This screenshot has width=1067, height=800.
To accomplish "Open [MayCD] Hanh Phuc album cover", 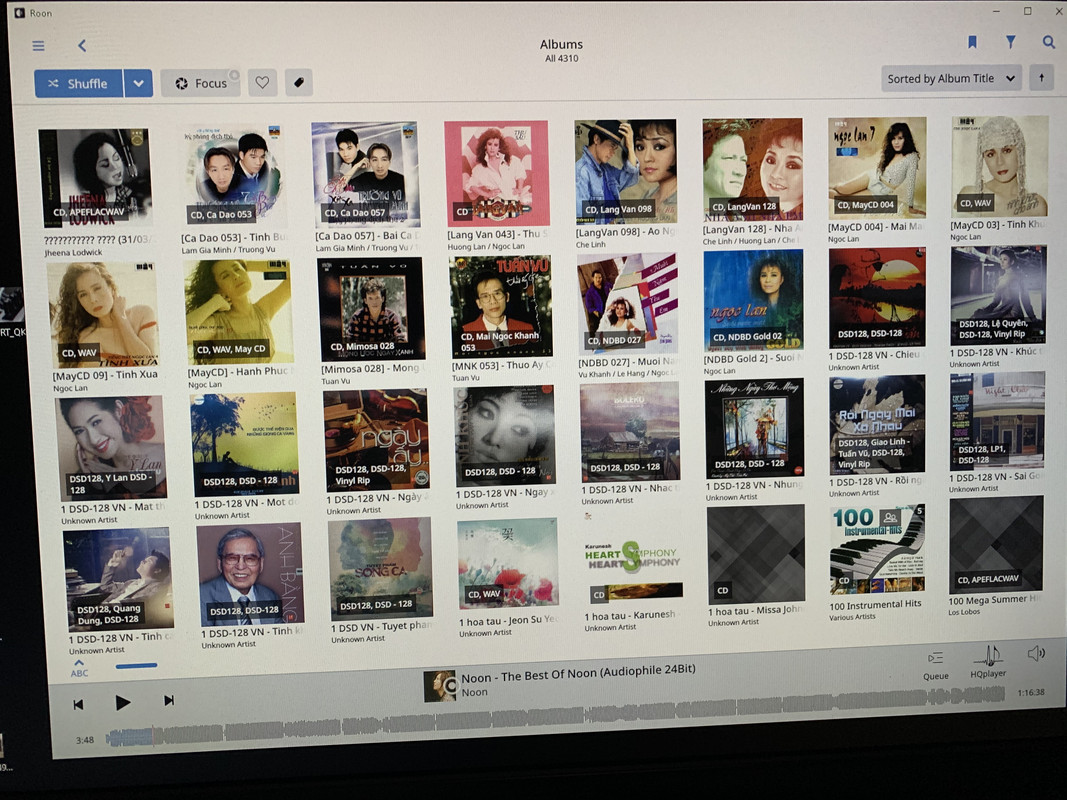I will point(239,312).
